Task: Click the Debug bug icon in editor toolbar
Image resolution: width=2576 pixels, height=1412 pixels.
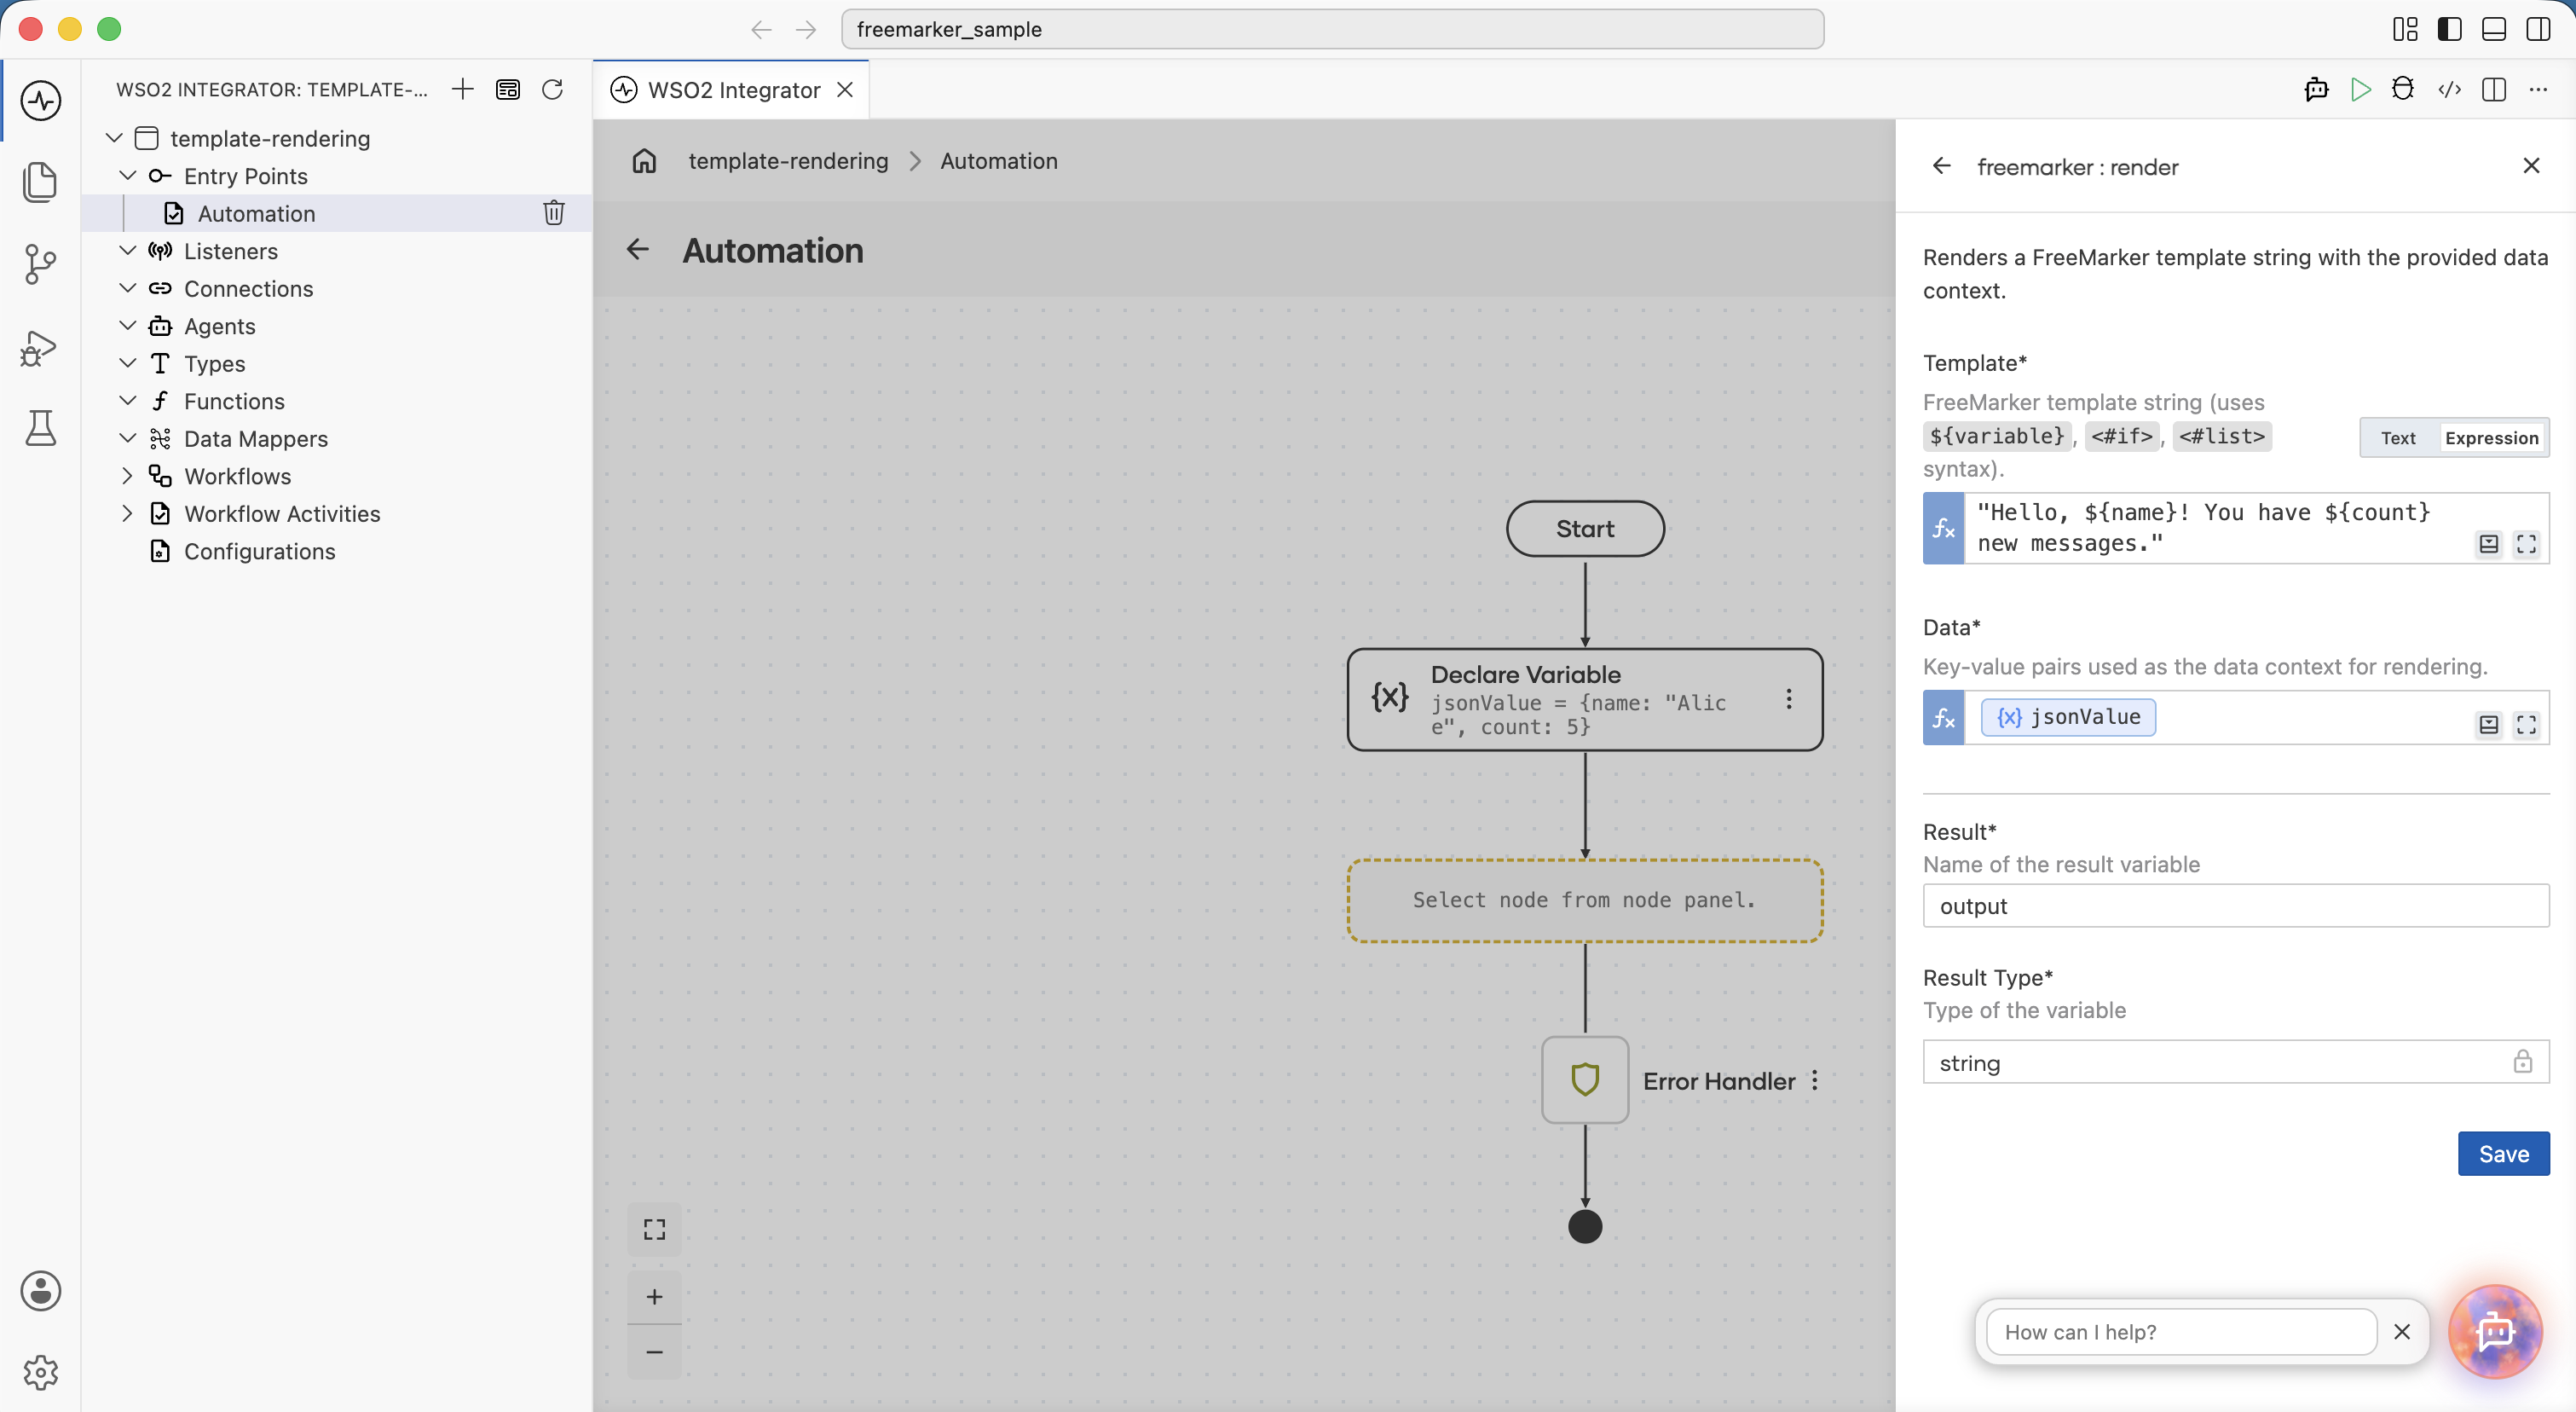Action: click(x=2403, y=89)
